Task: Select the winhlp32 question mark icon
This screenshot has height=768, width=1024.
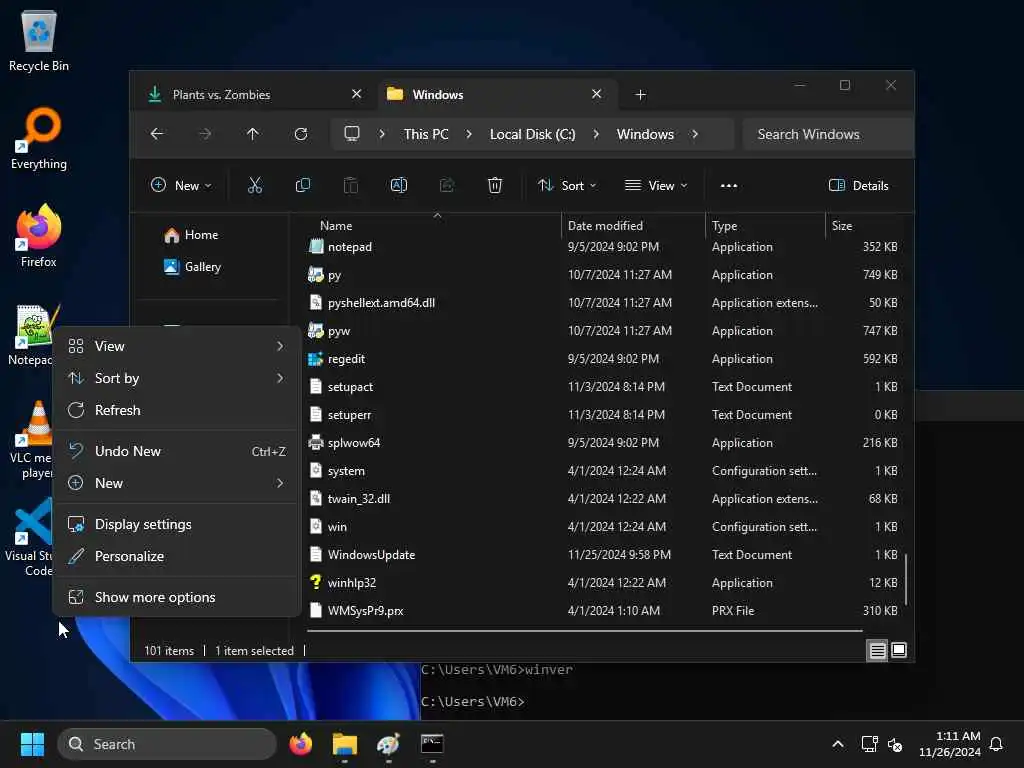Action: 315,583
